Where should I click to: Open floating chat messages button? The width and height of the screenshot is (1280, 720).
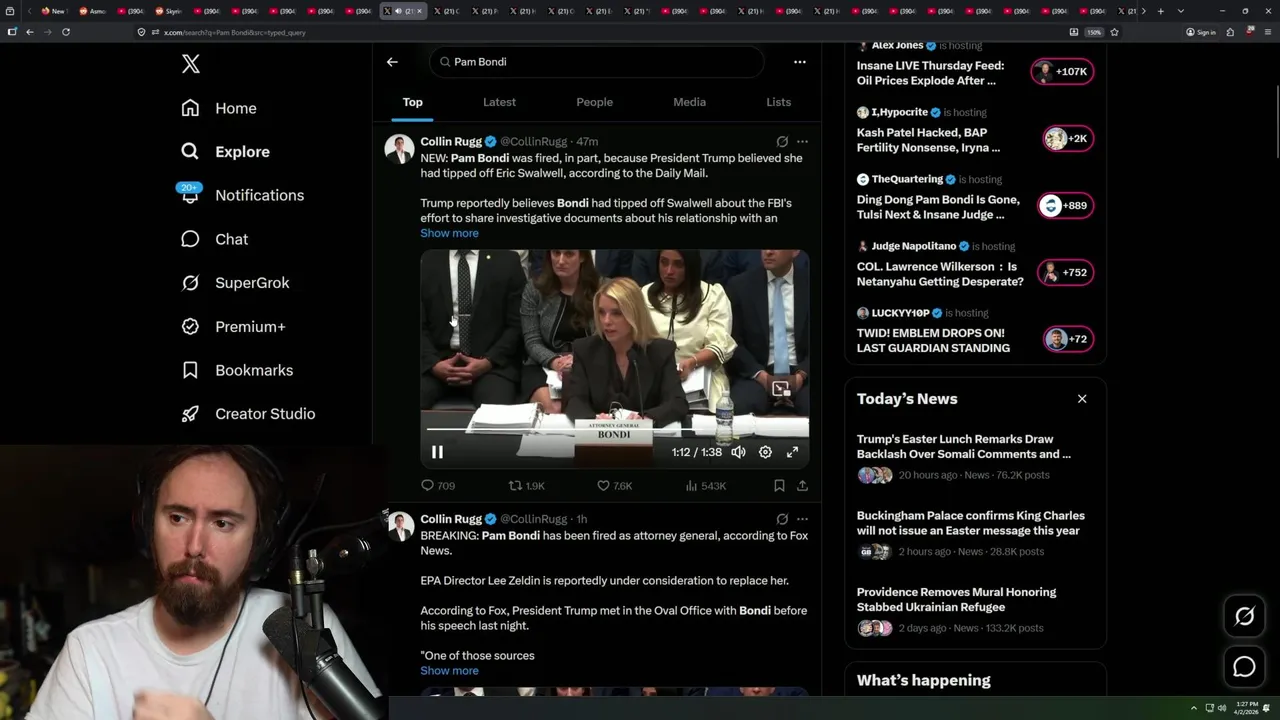tap(1245, 667)
